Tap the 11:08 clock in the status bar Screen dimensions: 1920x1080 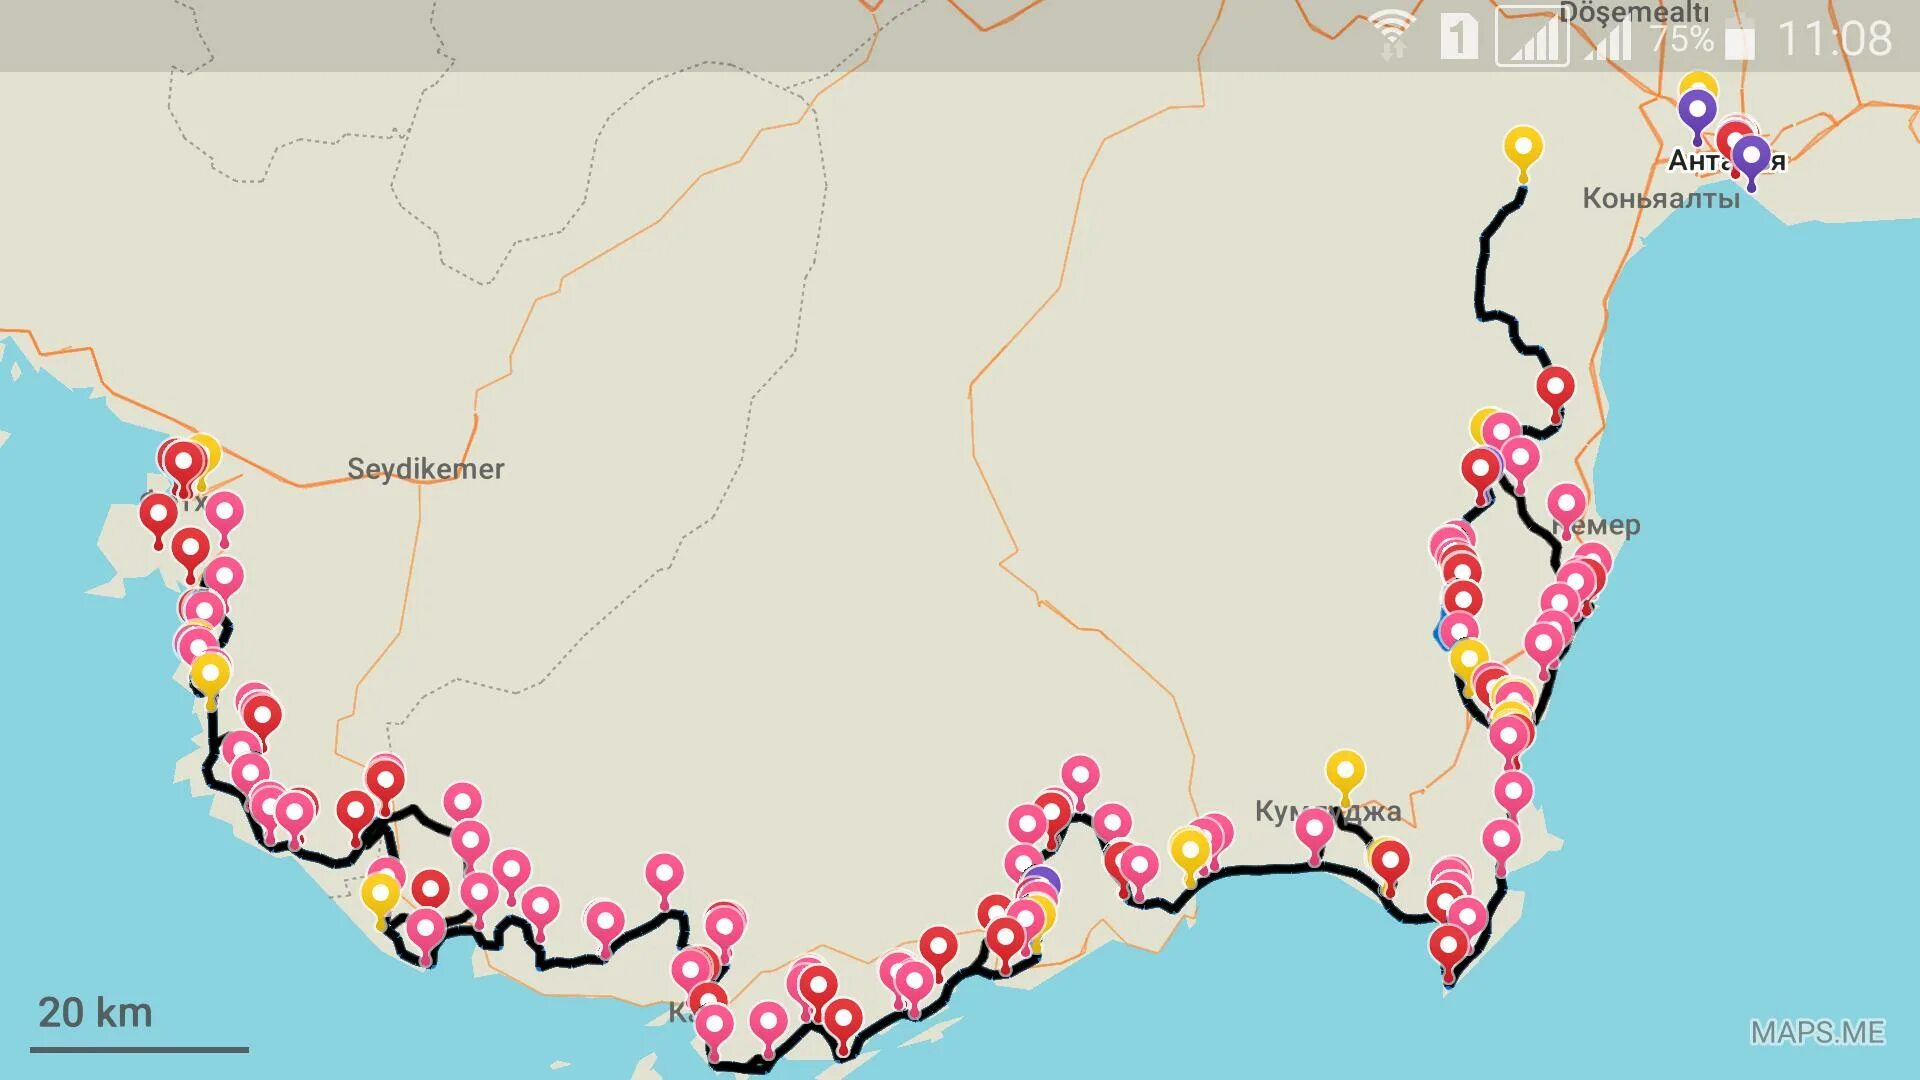tap(1834, 38)
